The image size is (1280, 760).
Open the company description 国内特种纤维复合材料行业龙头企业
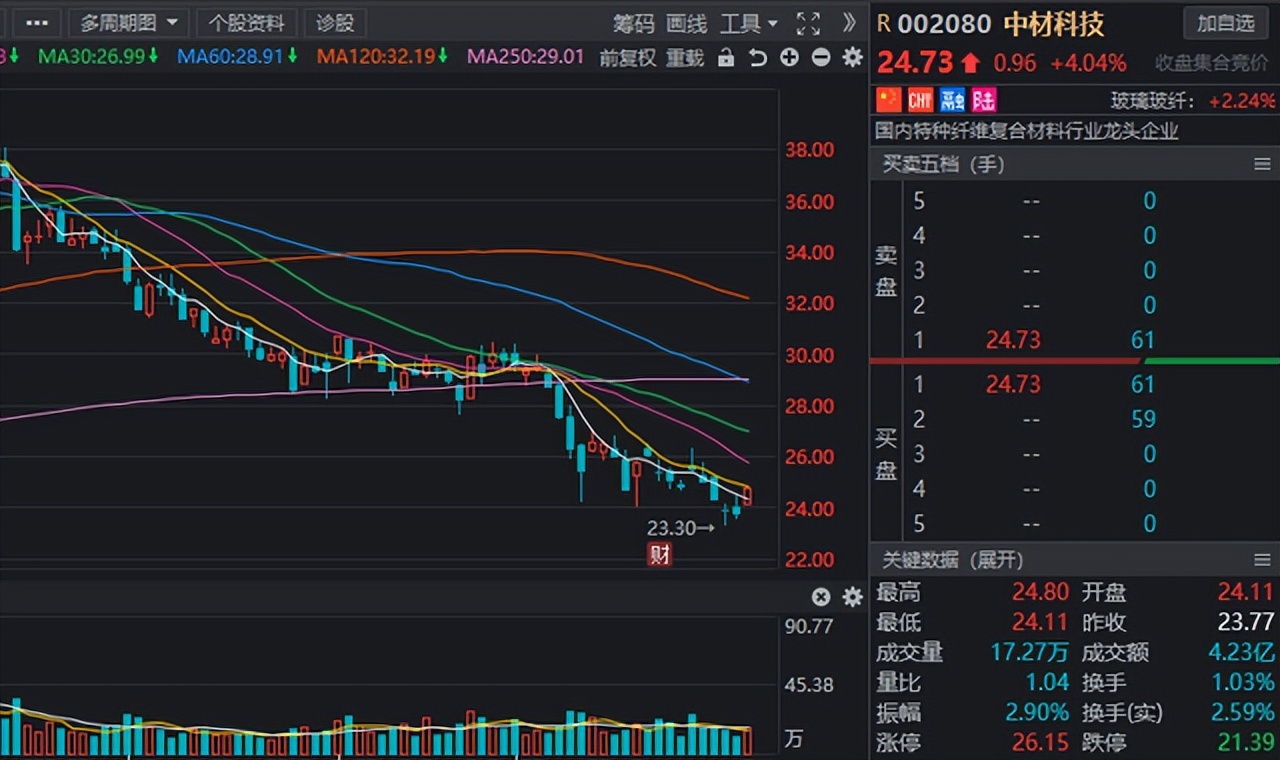[1027, 131]
